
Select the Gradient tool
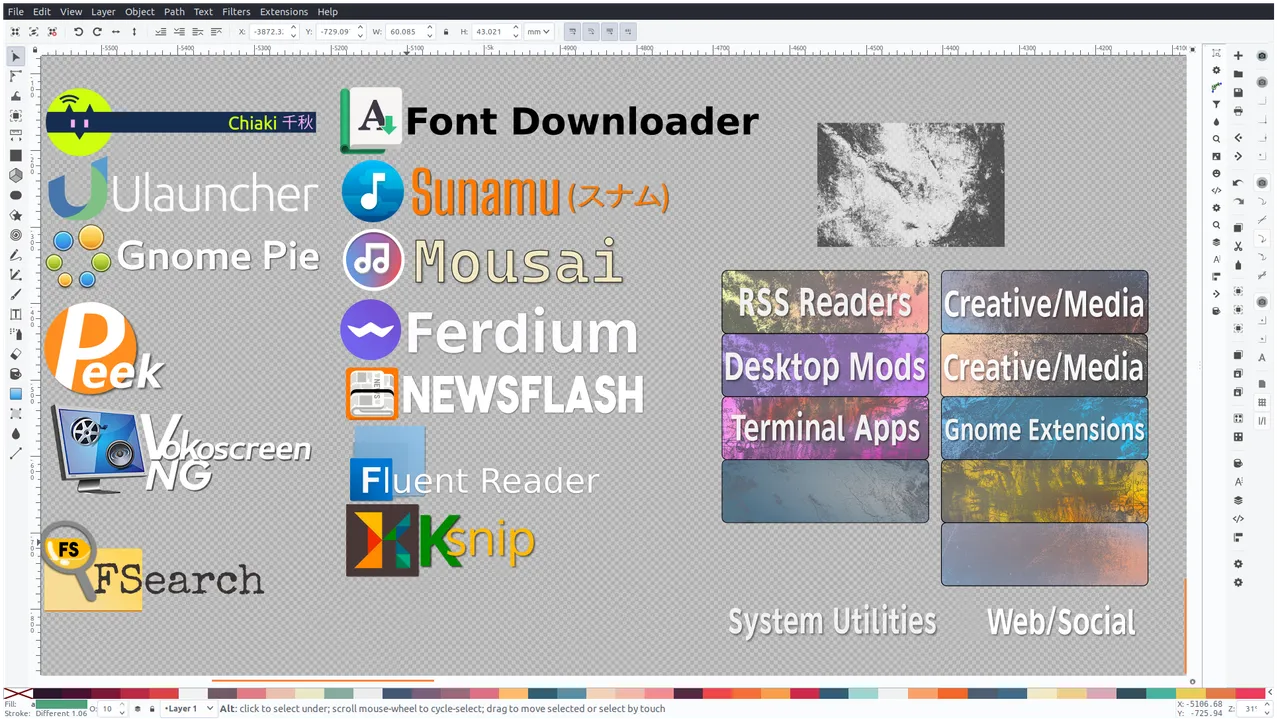(16, 394)
